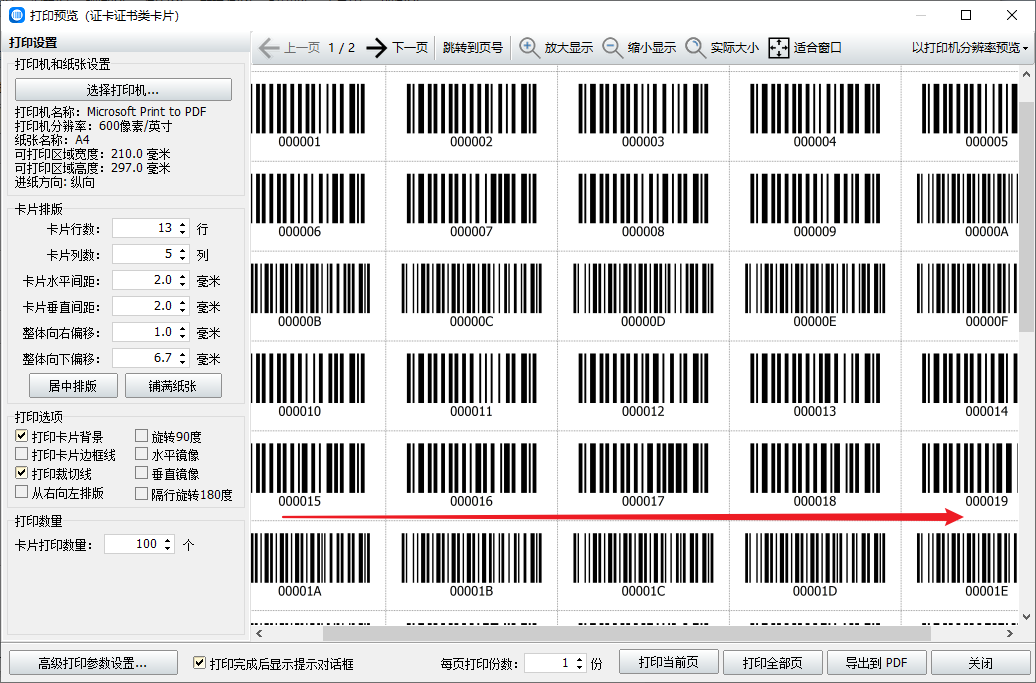Enable 垂直镜像 checkbox
1036x683 pixels.
click(x=141, y=473)
